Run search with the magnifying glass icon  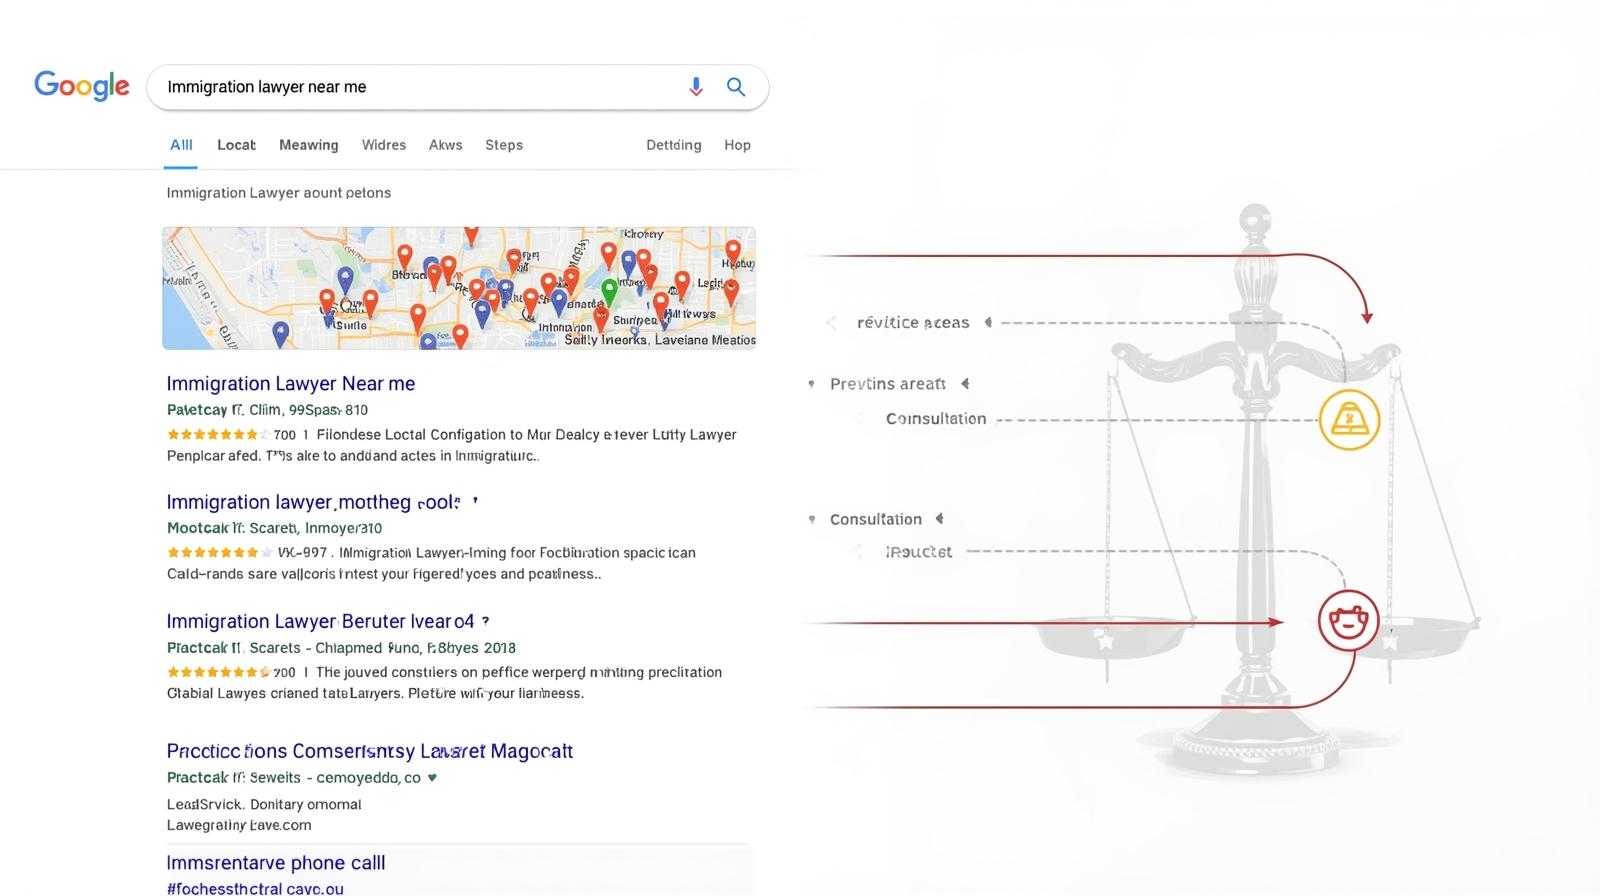coord(736,87)
